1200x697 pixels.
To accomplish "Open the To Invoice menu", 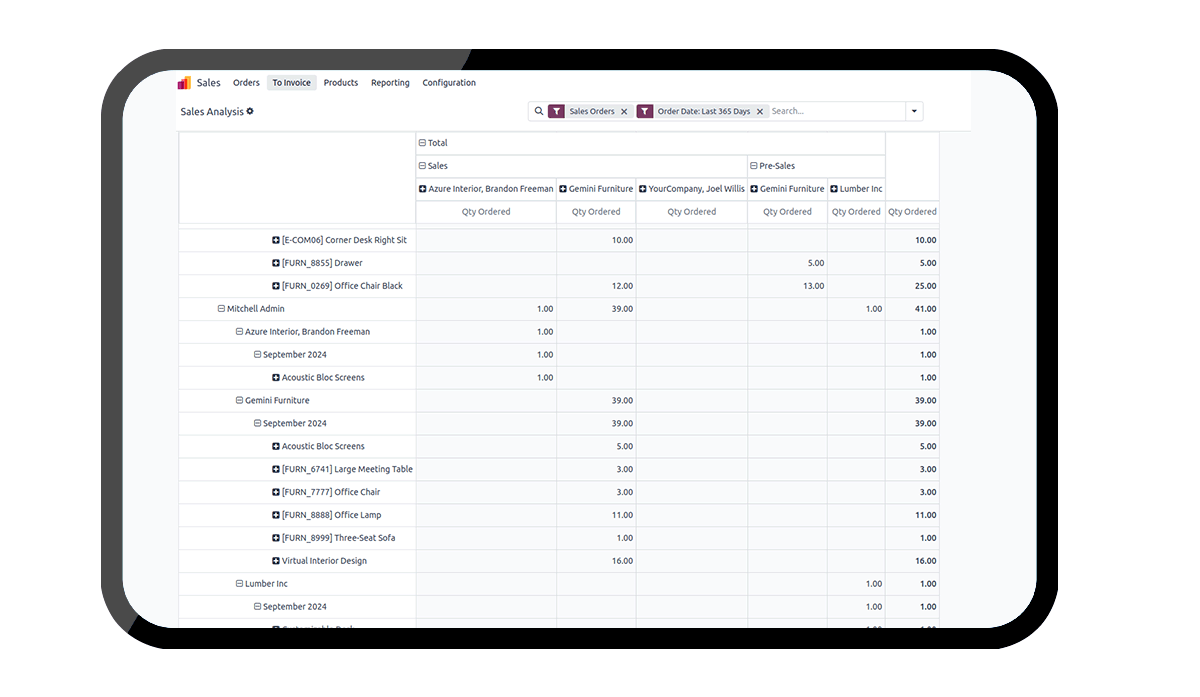I will (292, 83).
